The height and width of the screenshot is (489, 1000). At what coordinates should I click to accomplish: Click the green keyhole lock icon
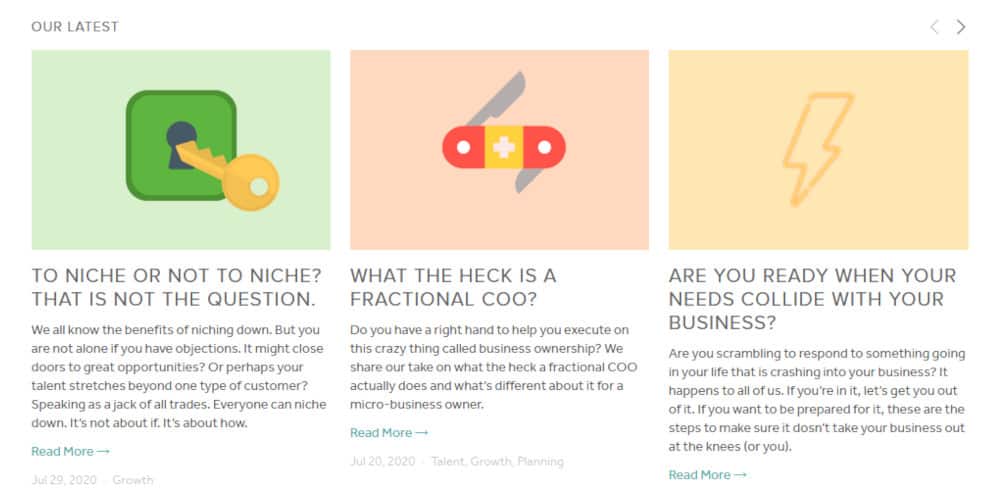tap(181, 145)
